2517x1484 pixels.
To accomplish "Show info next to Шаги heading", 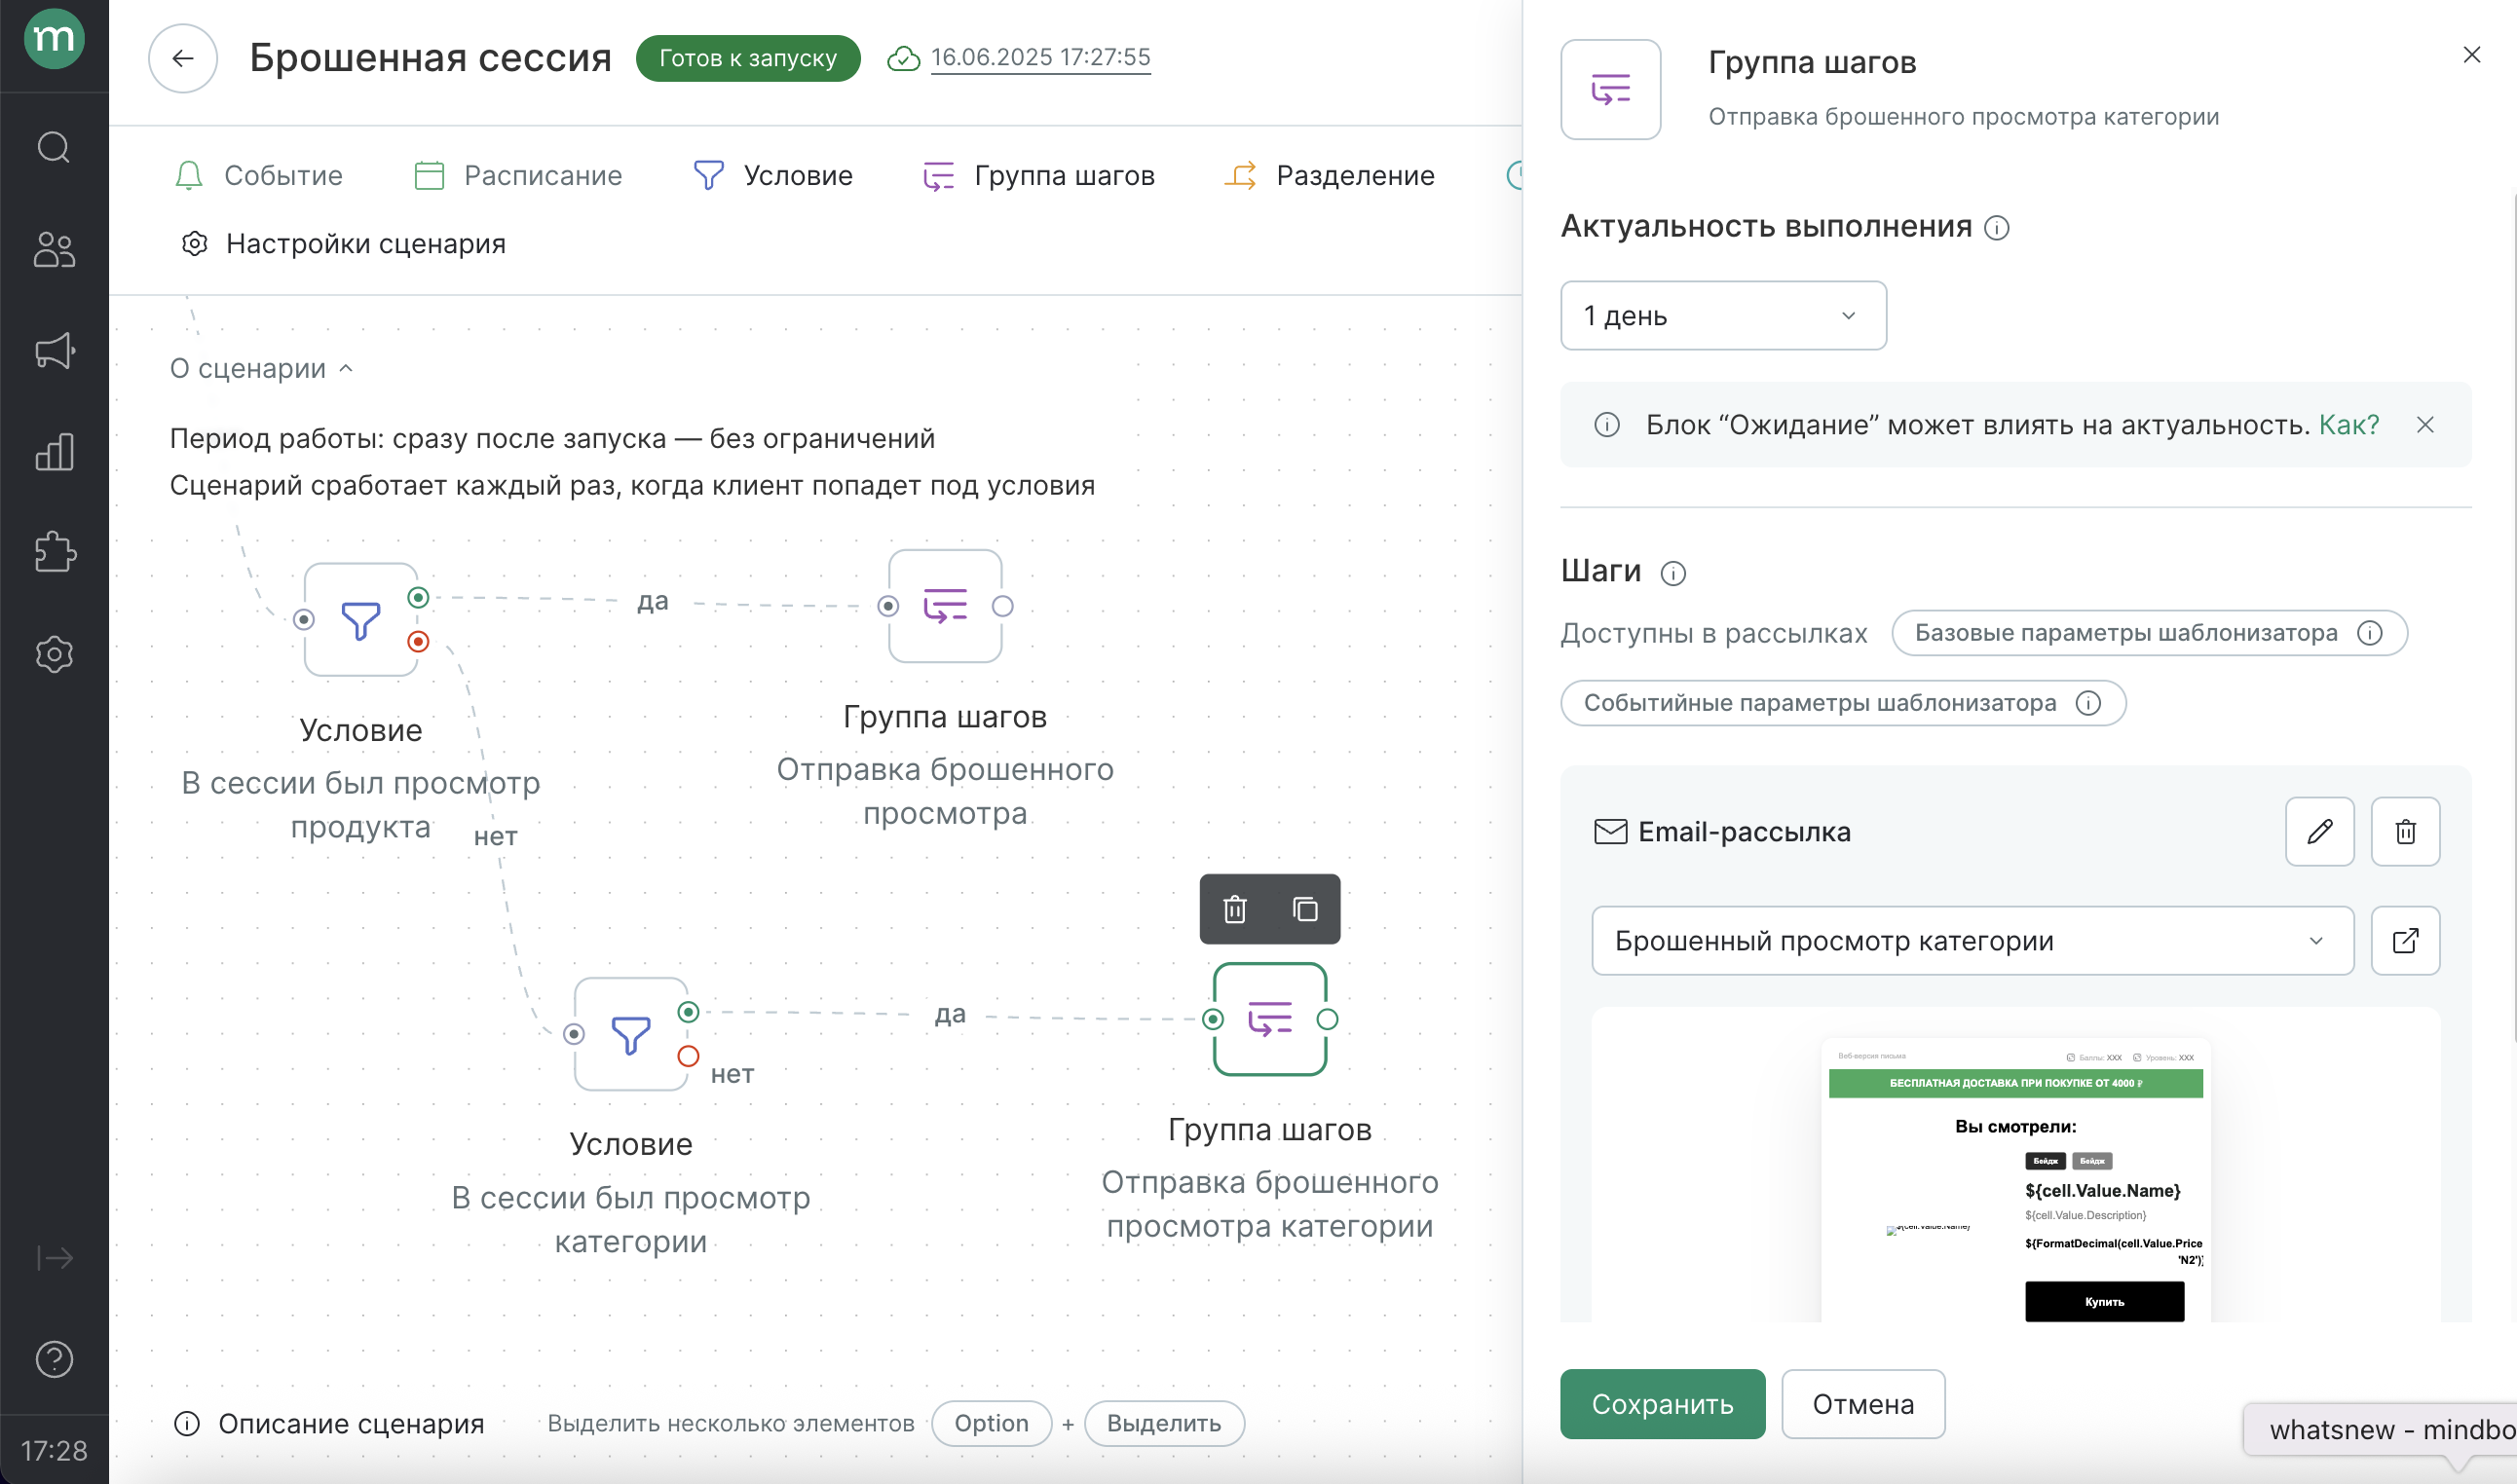I will pyautogui.click(x=1673, y=573).
